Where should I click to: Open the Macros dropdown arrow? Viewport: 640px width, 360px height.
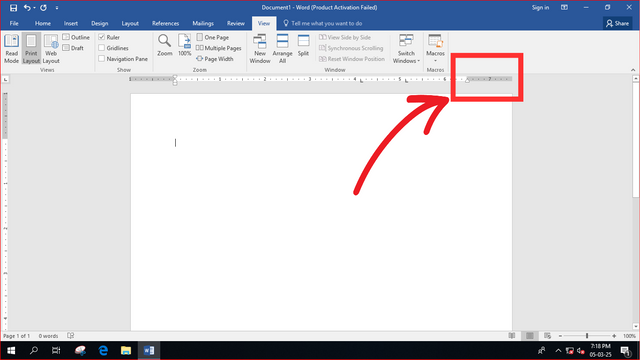435,61
